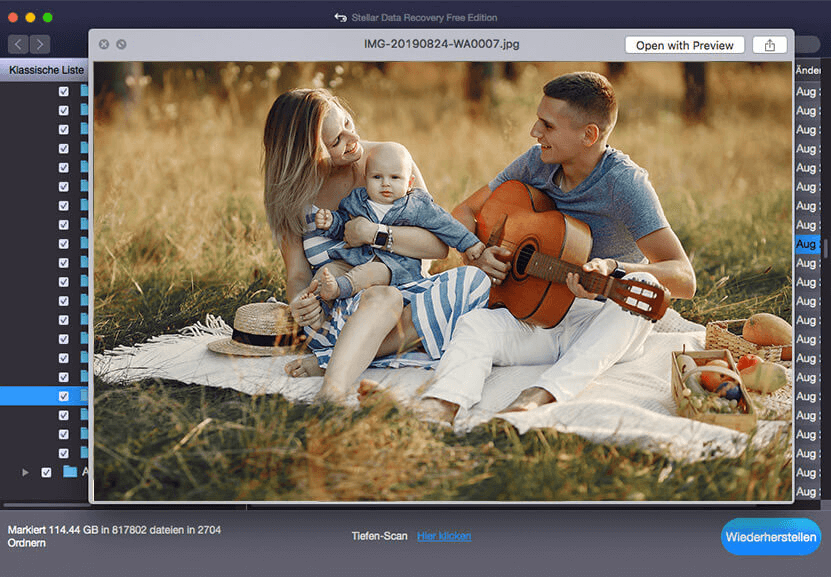Click the forward navigation arrow
The width and height of the screenshot is (831, 577).
tap(40, 44)
